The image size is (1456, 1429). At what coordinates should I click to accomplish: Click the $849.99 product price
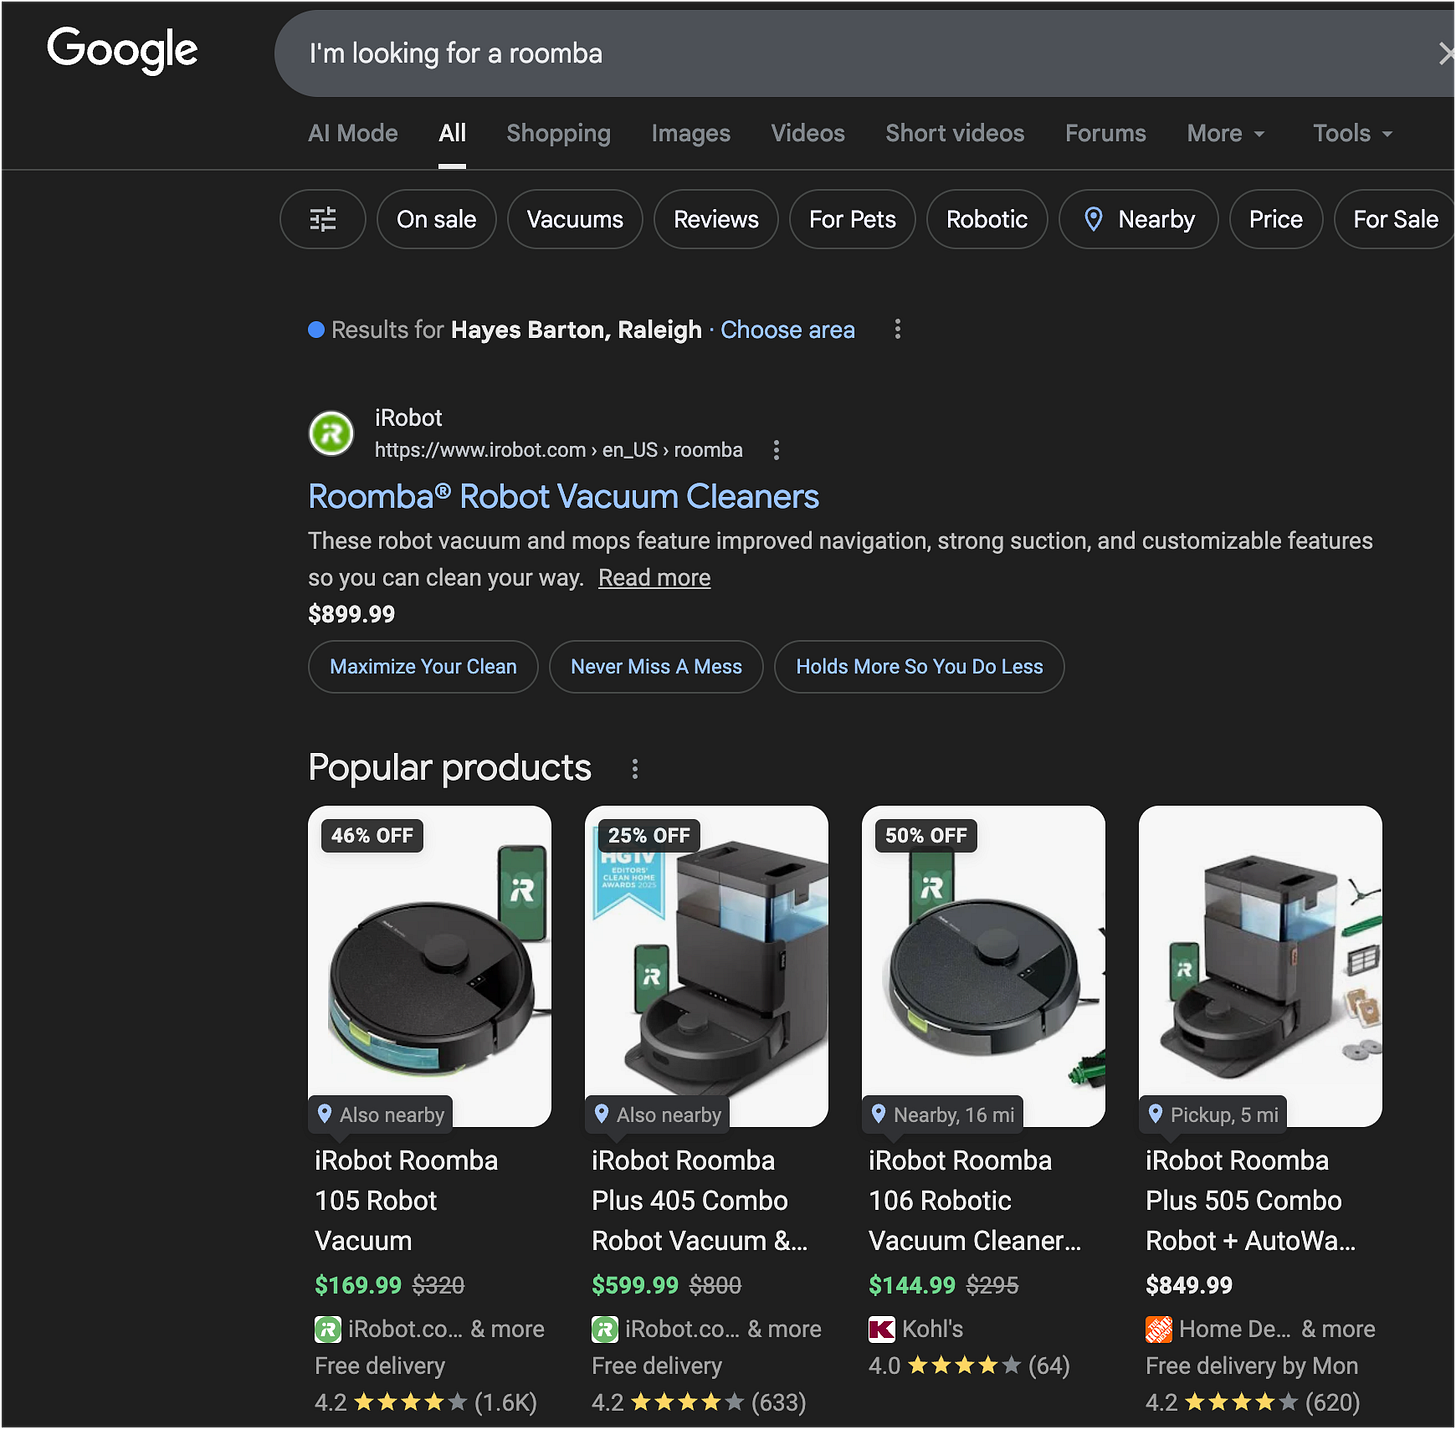coord(1189,1285)
